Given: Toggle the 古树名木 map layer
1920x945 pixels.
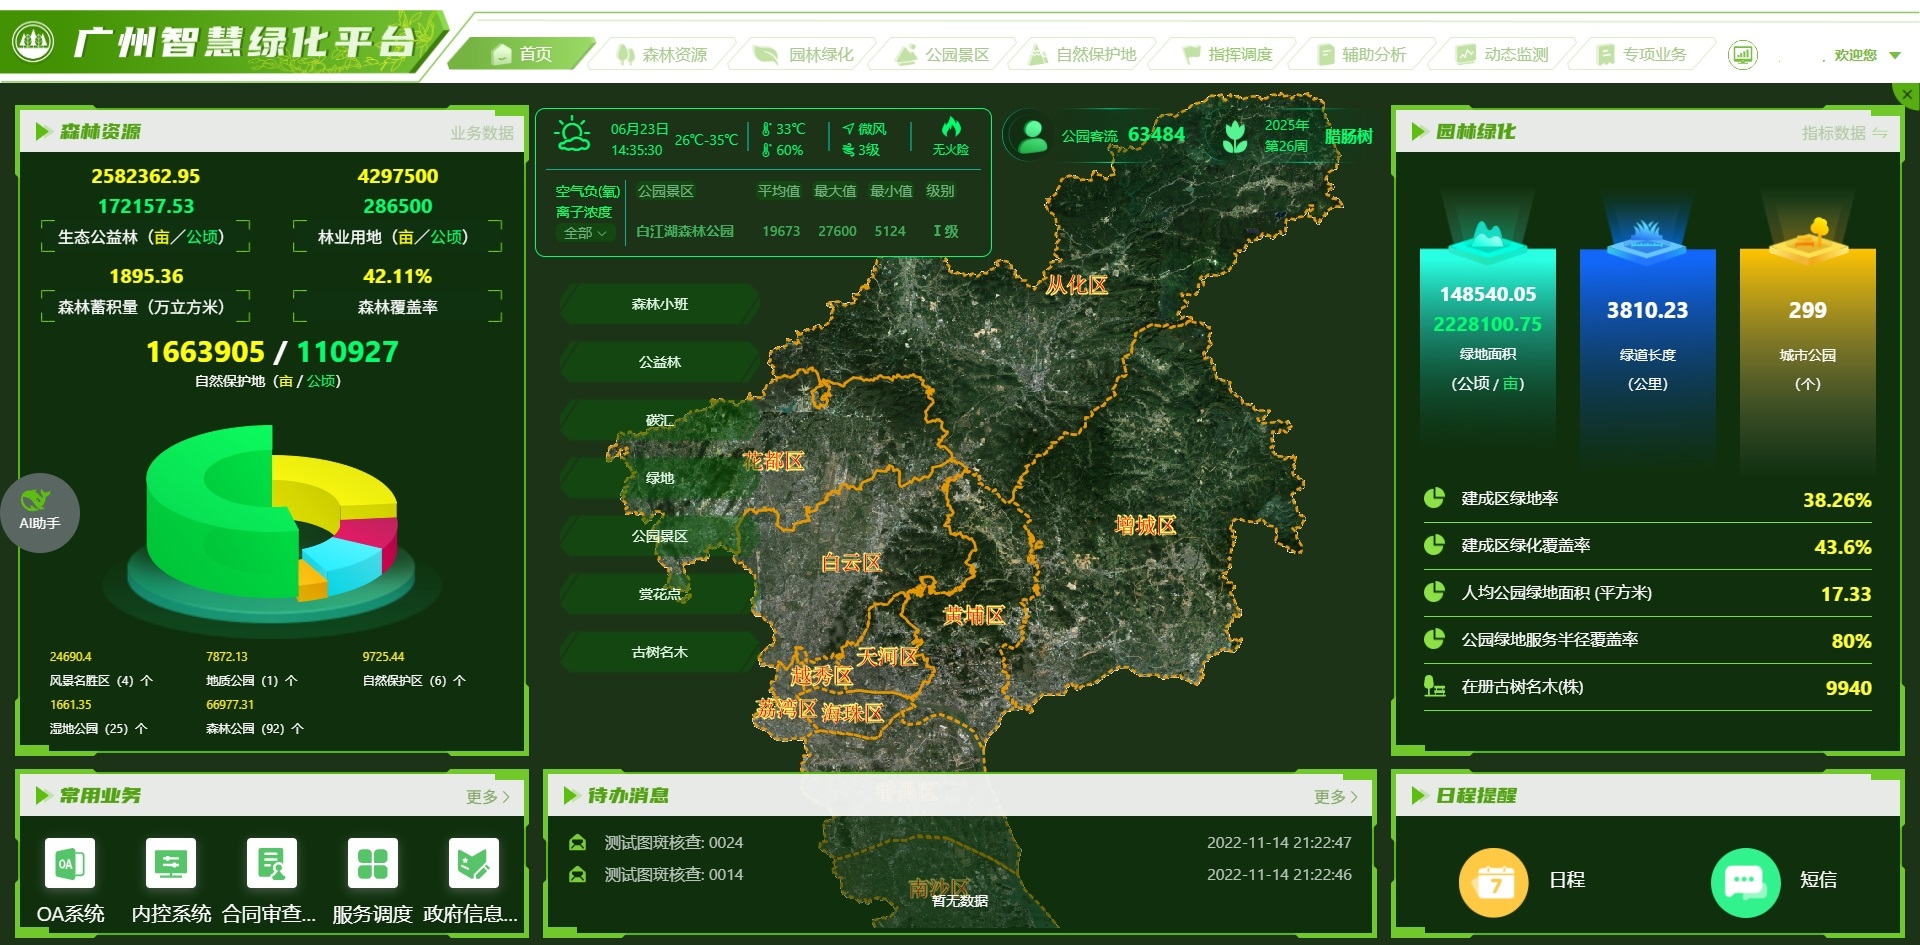Looking at the screenshot, I should (660, 652).
